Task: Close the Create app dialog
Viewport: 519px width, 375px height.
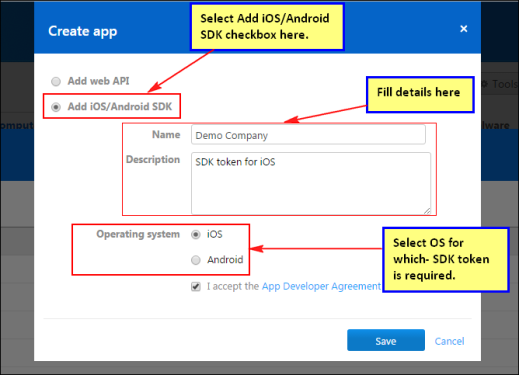Action: tap(463, 29)
